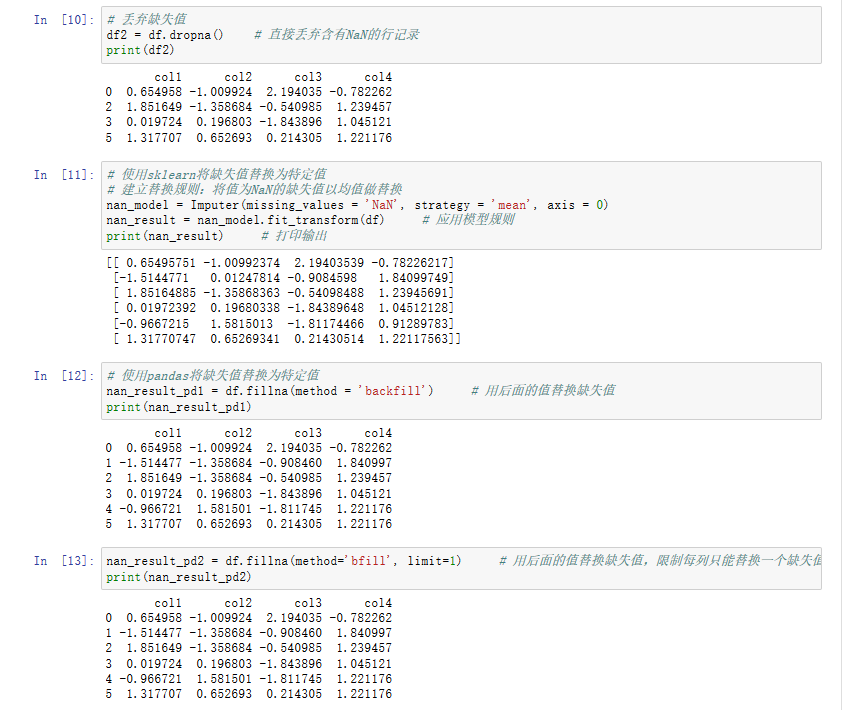The height and width of the screenshot is (710, 842).
Task: Place cursor on the Imputer nan_model line
Action: pos(356,205)
